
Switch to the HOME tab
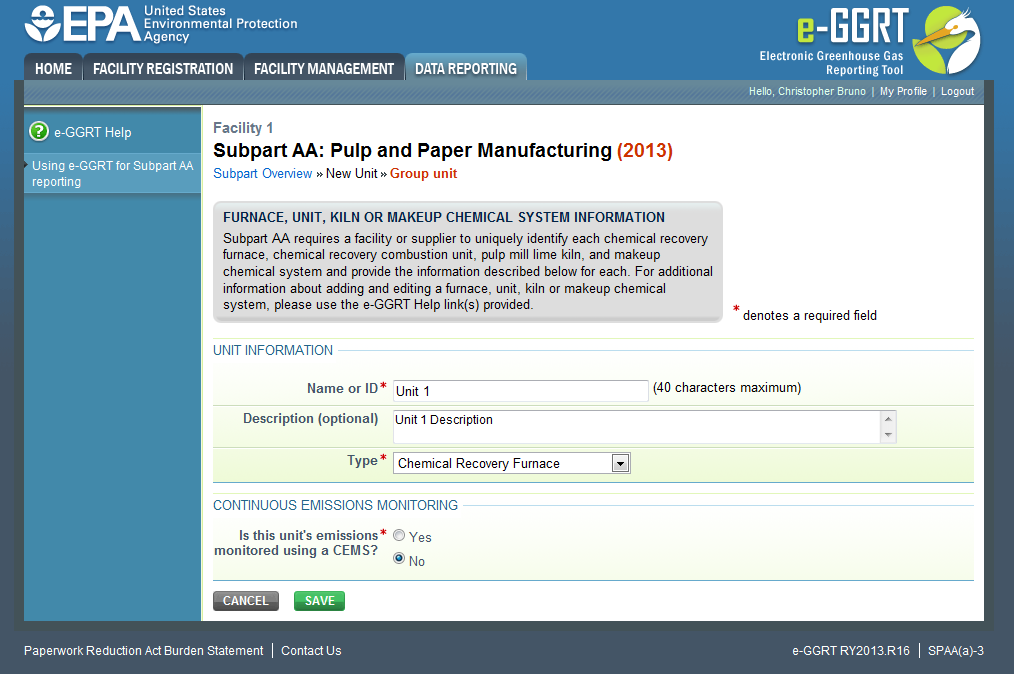tap(52, 68)
